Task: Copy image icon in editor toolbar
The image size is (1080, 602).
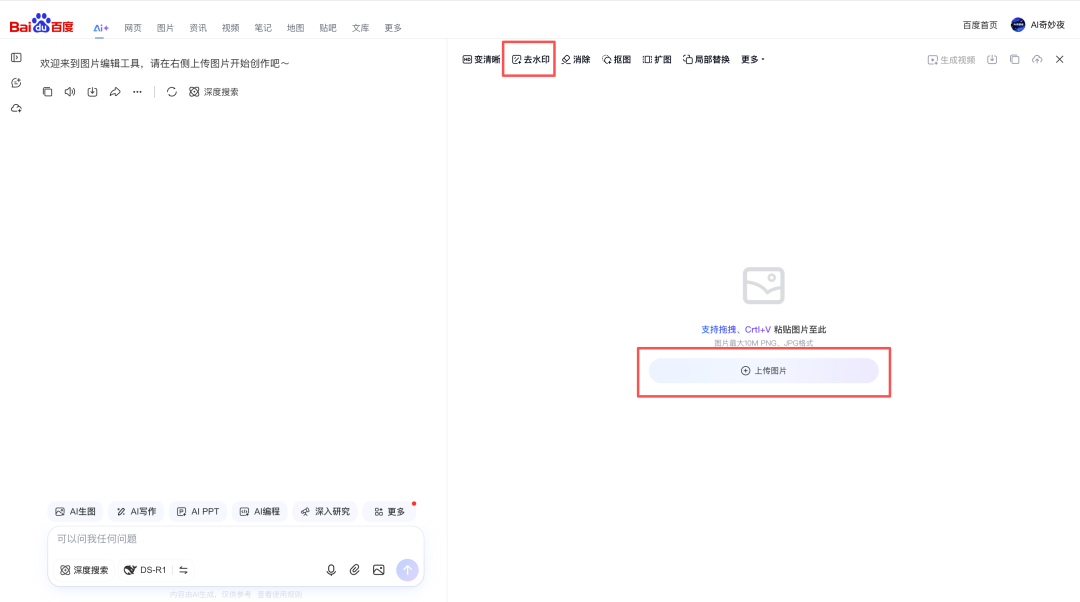Action: click(x=1015, y=59)
